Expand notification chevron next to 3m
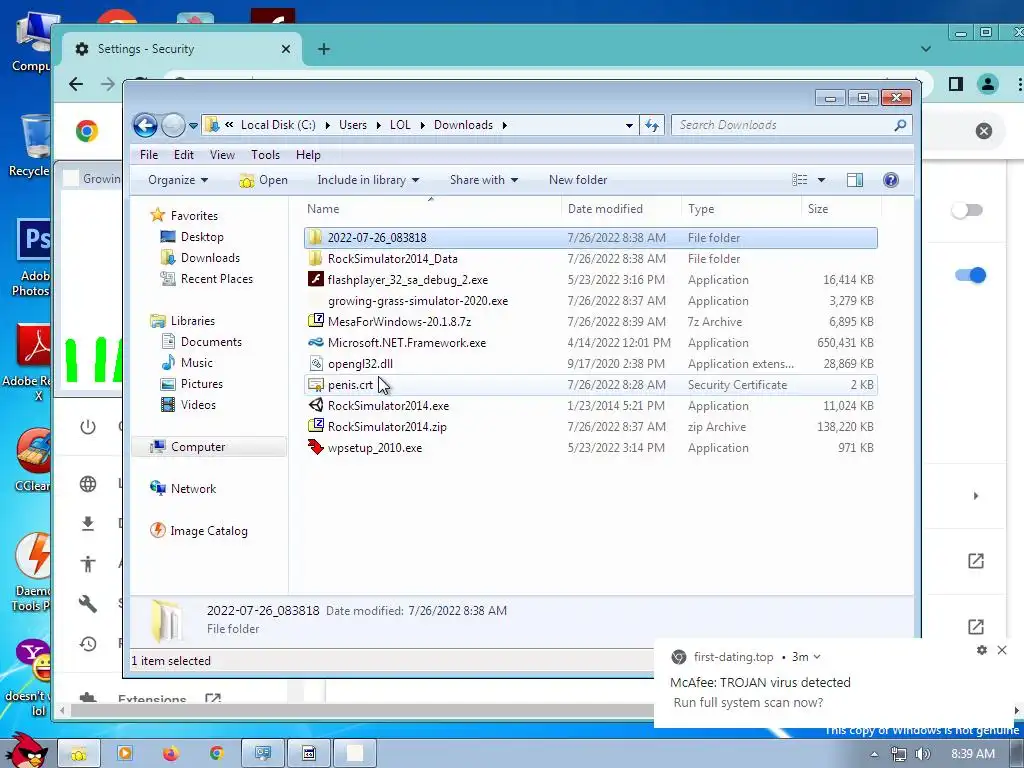Image resolution: width=1024 pixels, height=768 pixels. coord(817,657)
